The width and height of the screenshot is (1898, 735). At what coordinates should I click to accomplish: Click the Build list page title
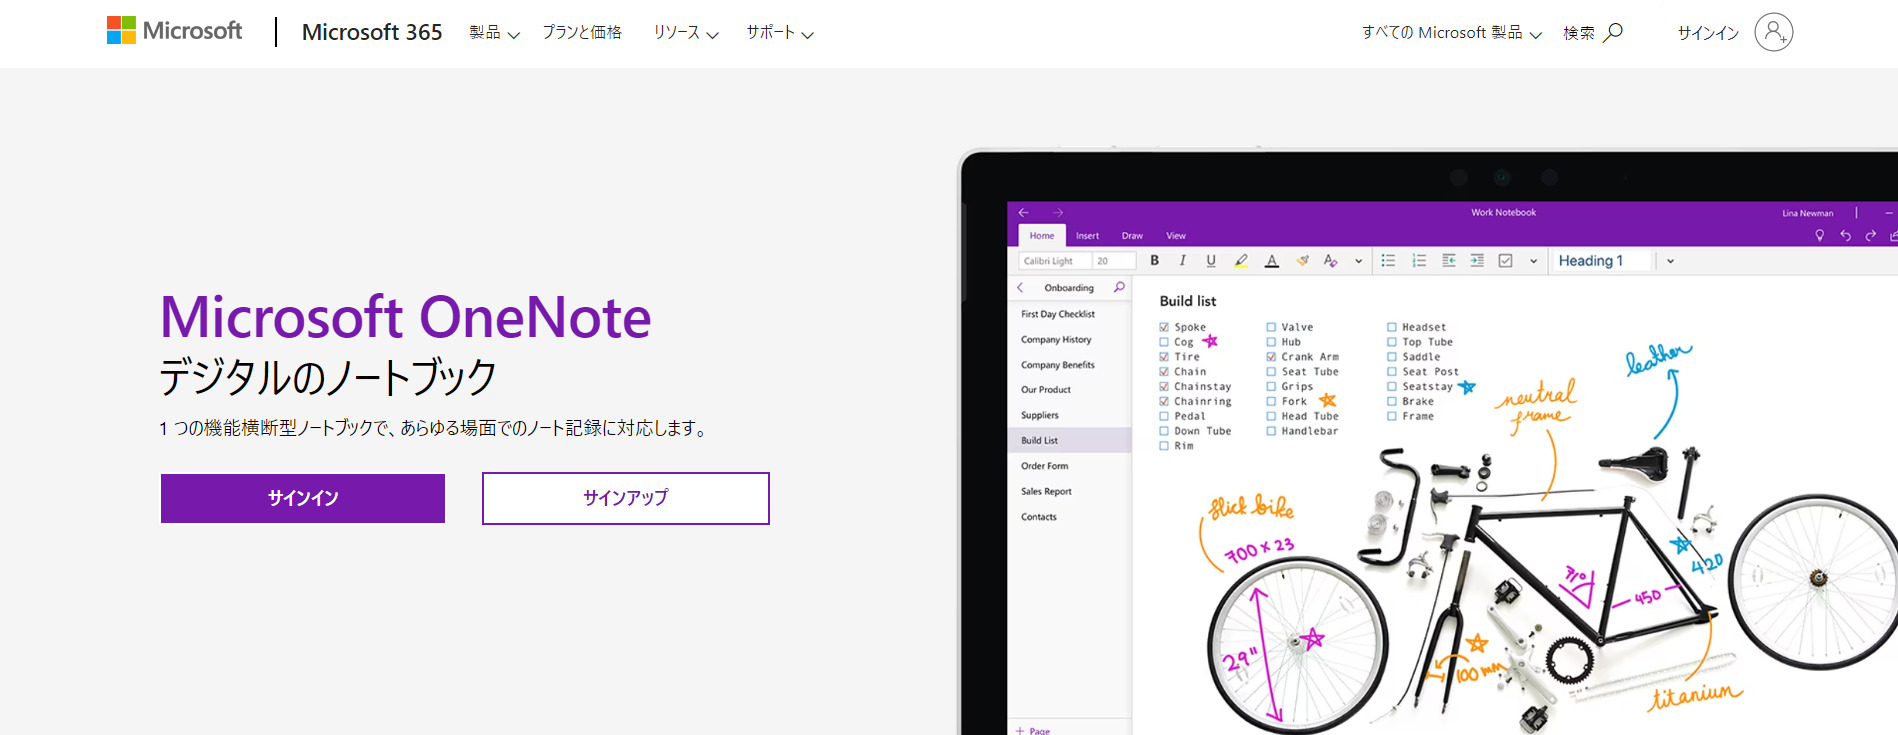click(x=1188, y=301)
